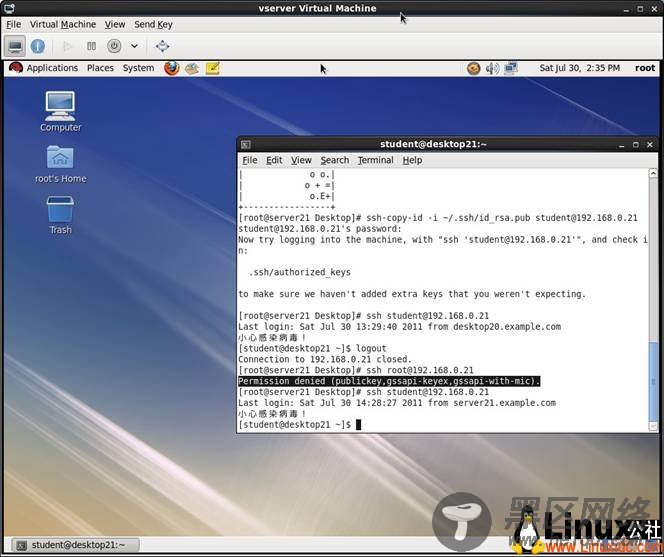This screenshot has width=664, height=557.
Task: Open the vserver window menu icon
Action: pyautogui.click(x=9, y=8)
